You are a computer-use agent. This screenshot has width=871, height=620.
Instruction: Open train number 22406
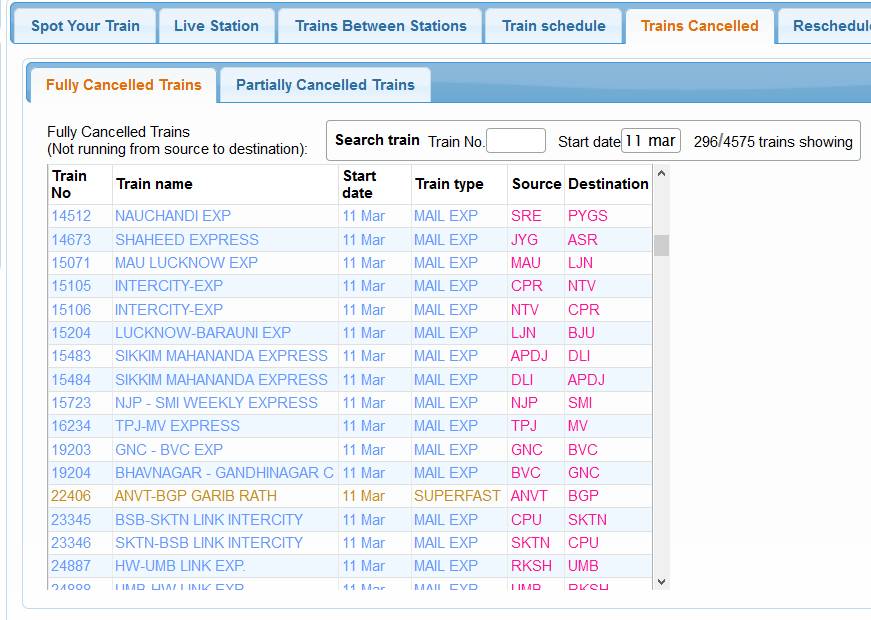71,496
